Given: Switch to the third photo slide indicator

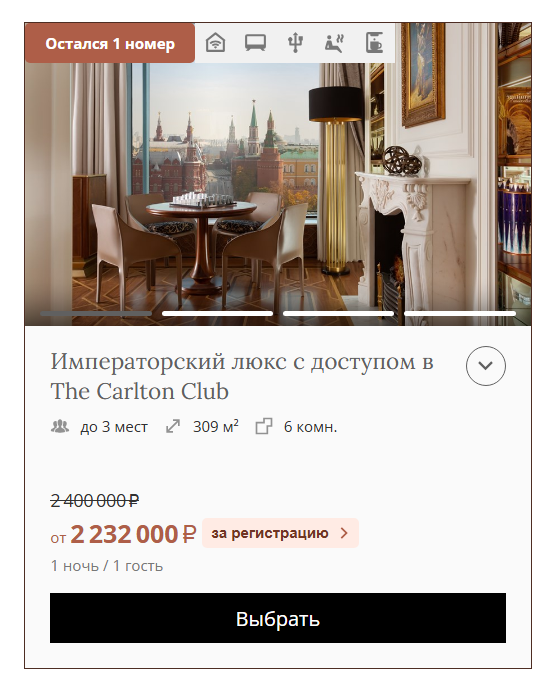Looking at the screenshot, I should click(x=339, y=313).
